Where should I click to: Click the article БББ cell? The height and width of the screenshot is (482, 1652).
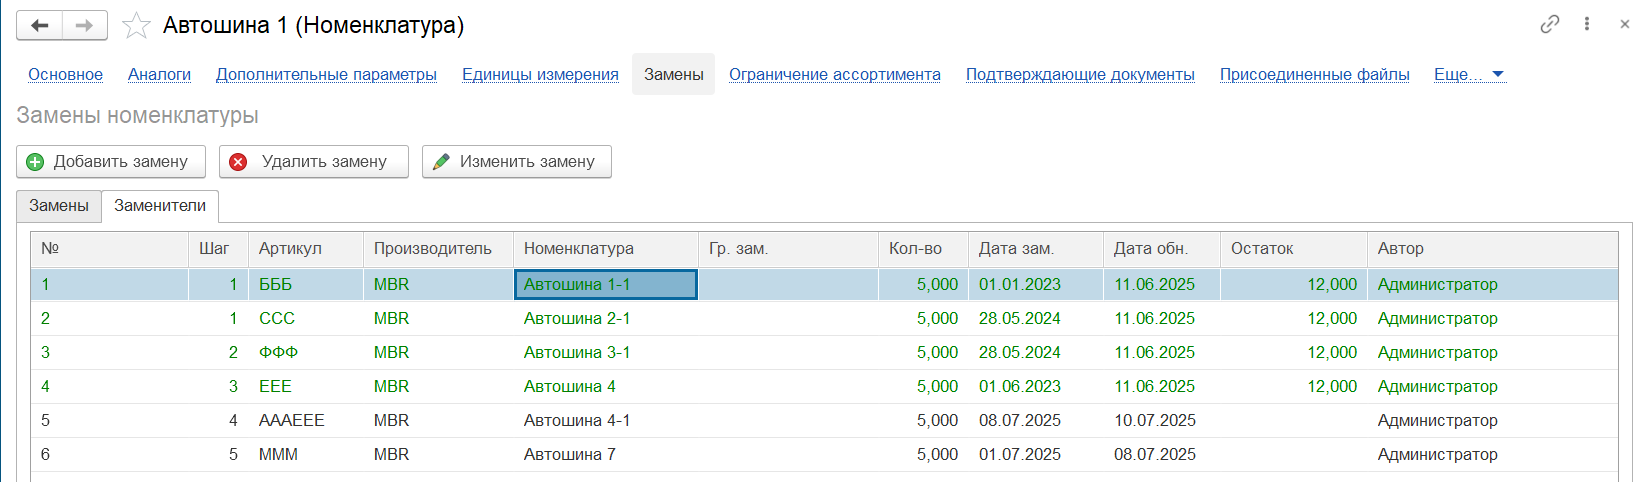306,284
